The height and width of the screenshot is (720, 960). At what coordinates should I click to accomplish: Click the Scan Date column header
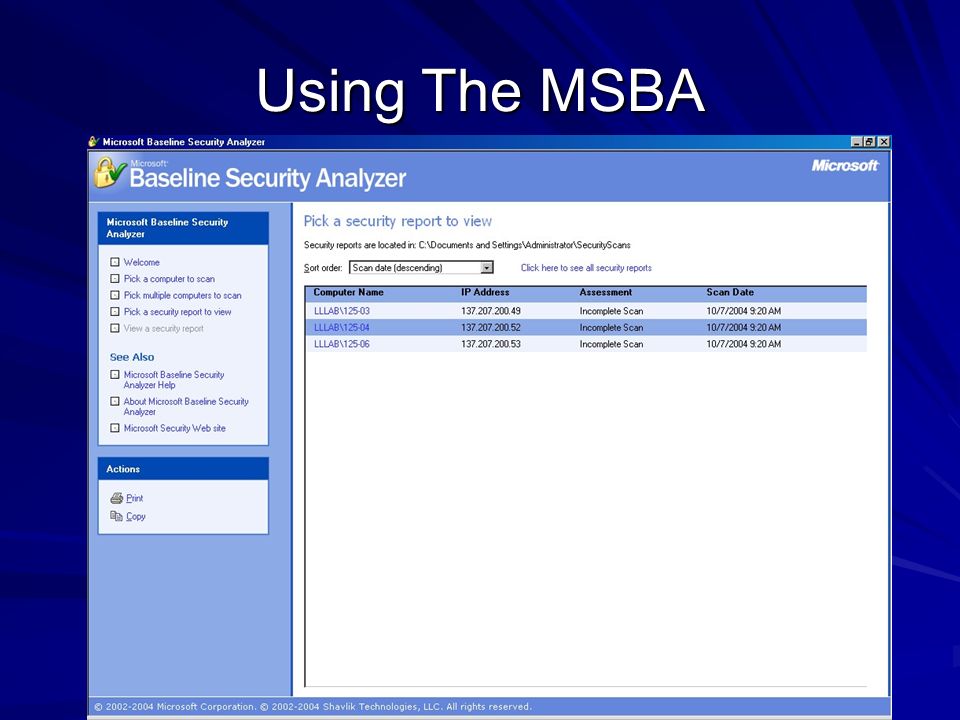point(730,293)
